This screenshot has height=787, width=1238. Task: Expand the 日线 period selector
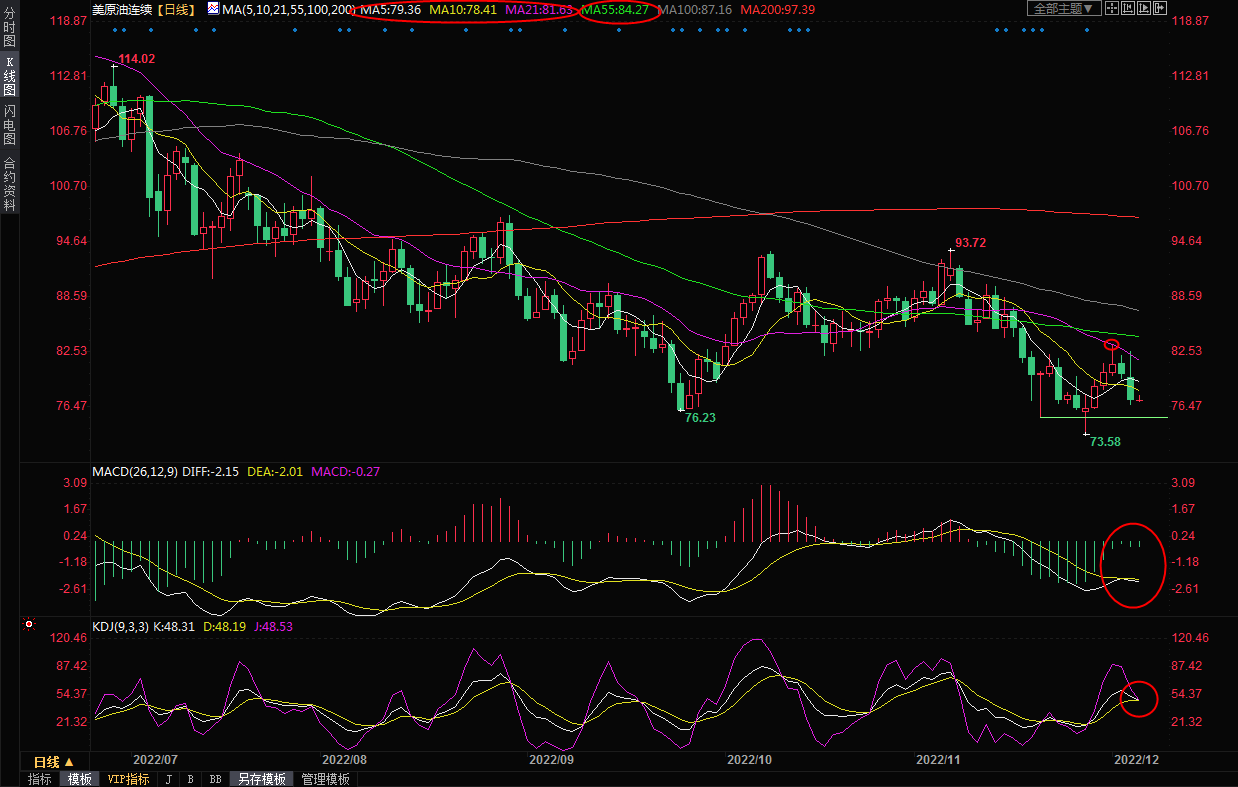tap(54, 762)
